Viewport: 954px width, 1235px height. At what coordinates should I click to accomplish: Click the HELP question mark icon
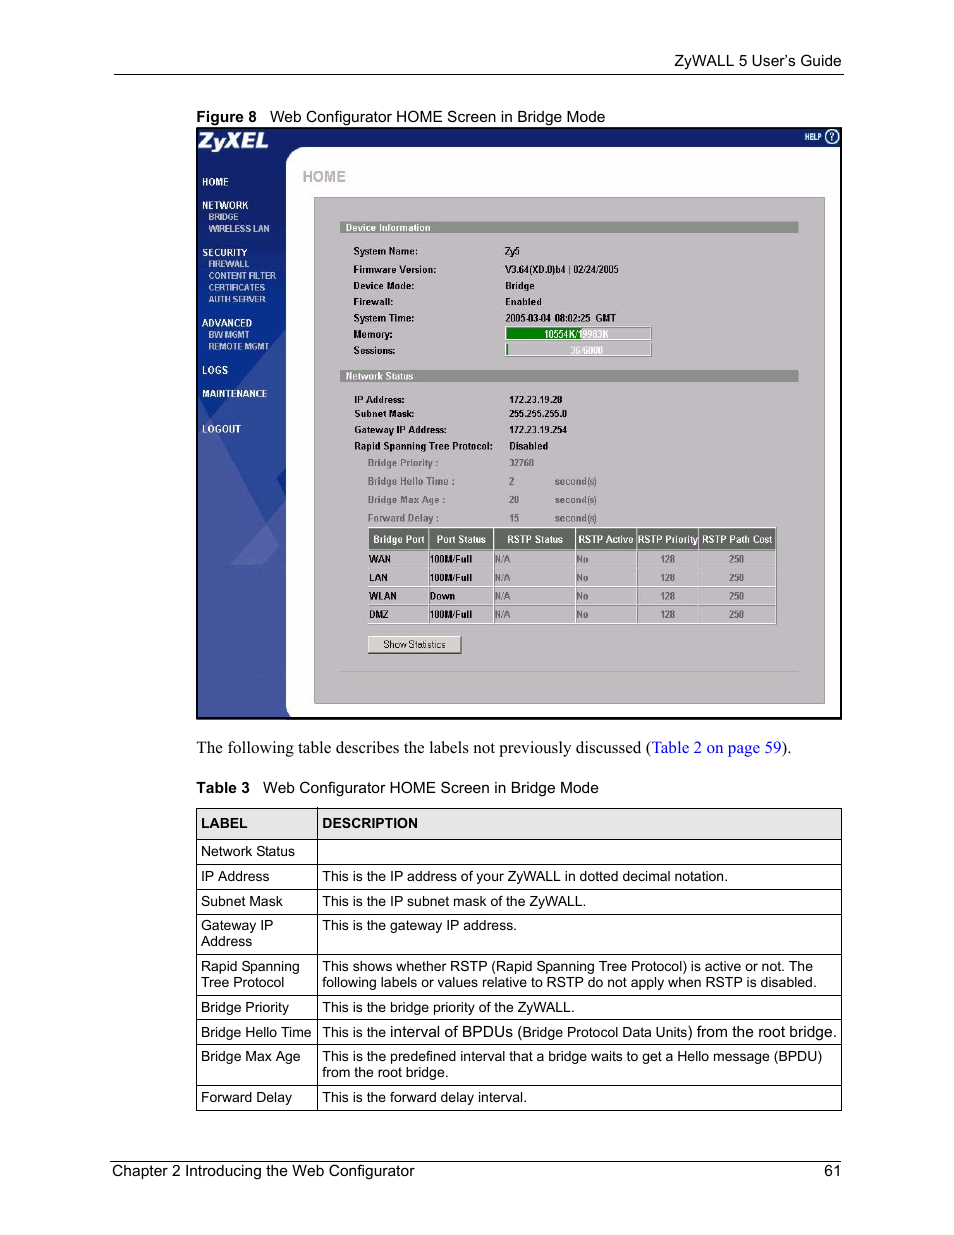[830, 137]
